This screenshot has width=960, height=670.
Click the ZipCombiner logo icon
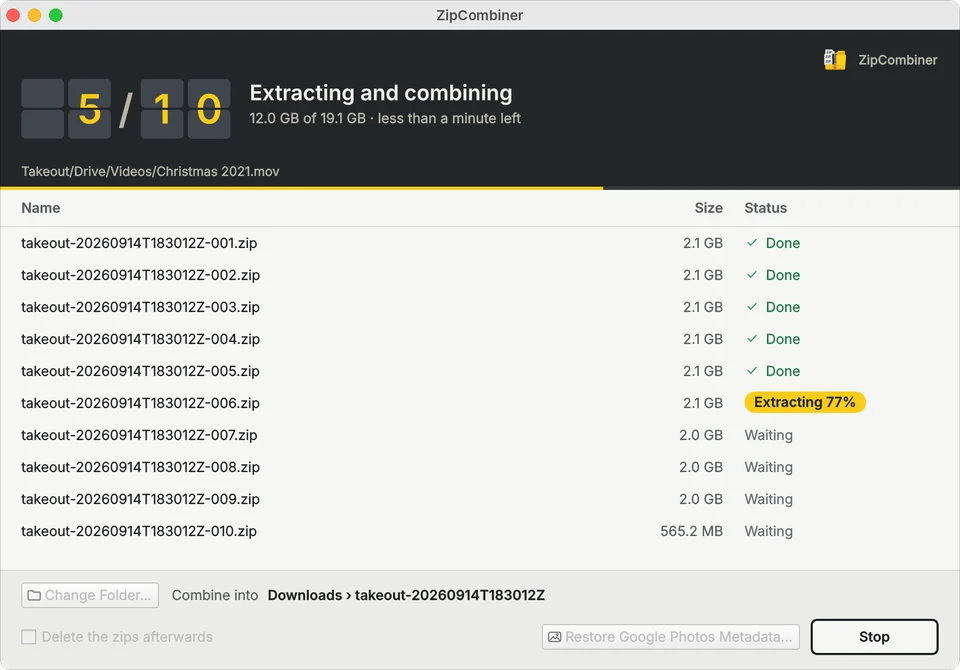click(834, 60)
